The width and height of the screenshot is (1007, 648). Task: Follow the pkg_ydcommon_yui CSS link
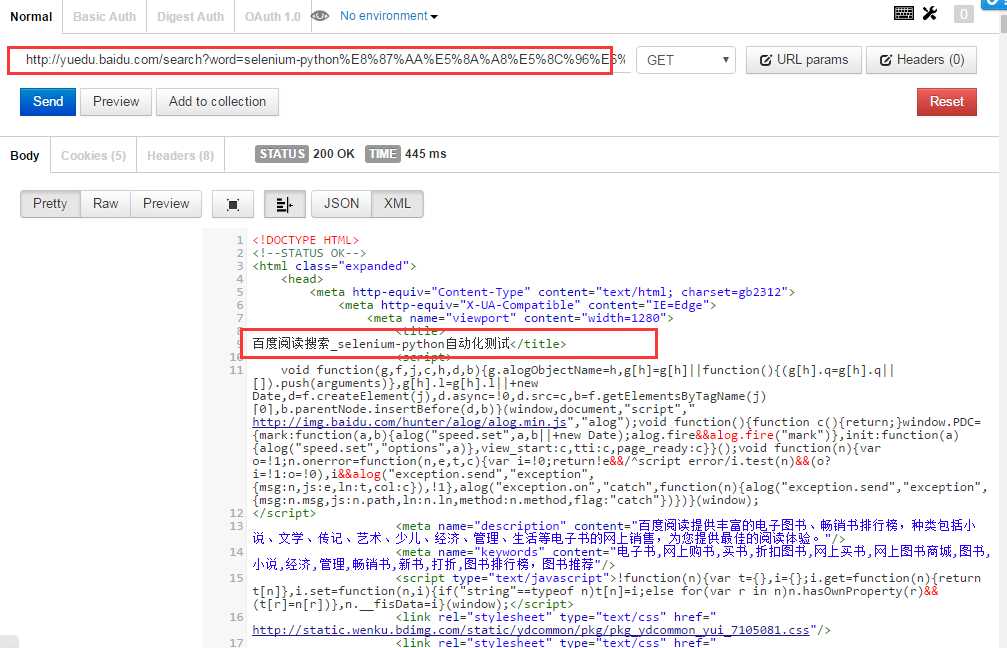[x=530, y=630]
